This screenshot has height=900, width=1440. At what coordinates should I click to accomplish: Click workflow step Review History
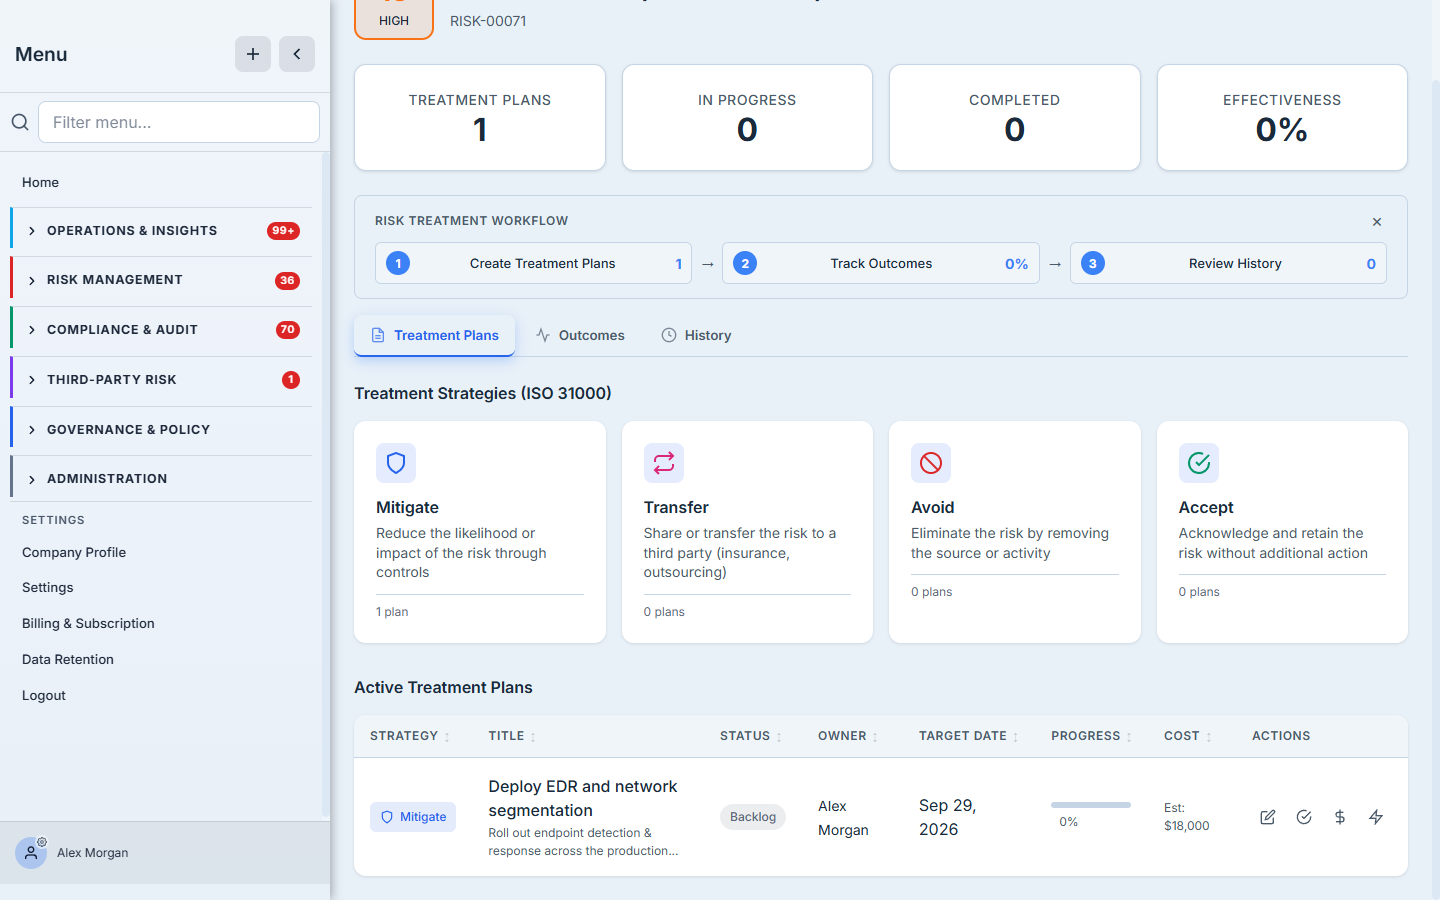pos(1228,263)
